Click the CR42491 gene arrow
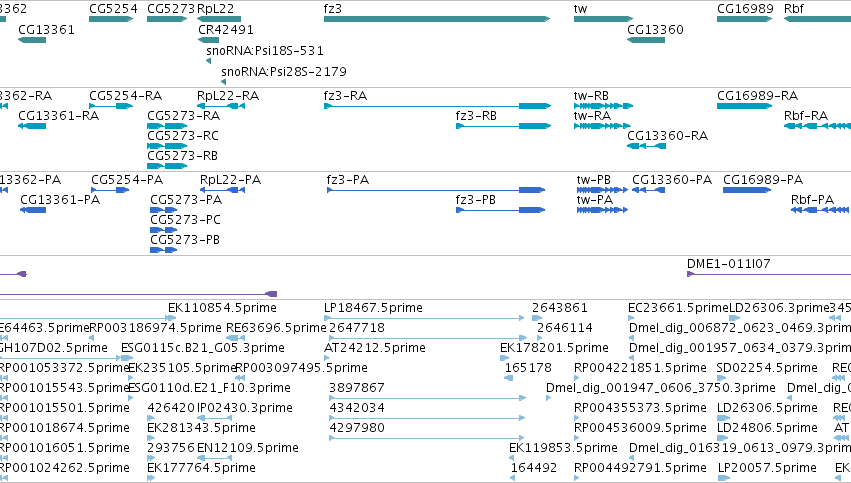The width and height of the screenshot is (851, 483). [208, 40]
